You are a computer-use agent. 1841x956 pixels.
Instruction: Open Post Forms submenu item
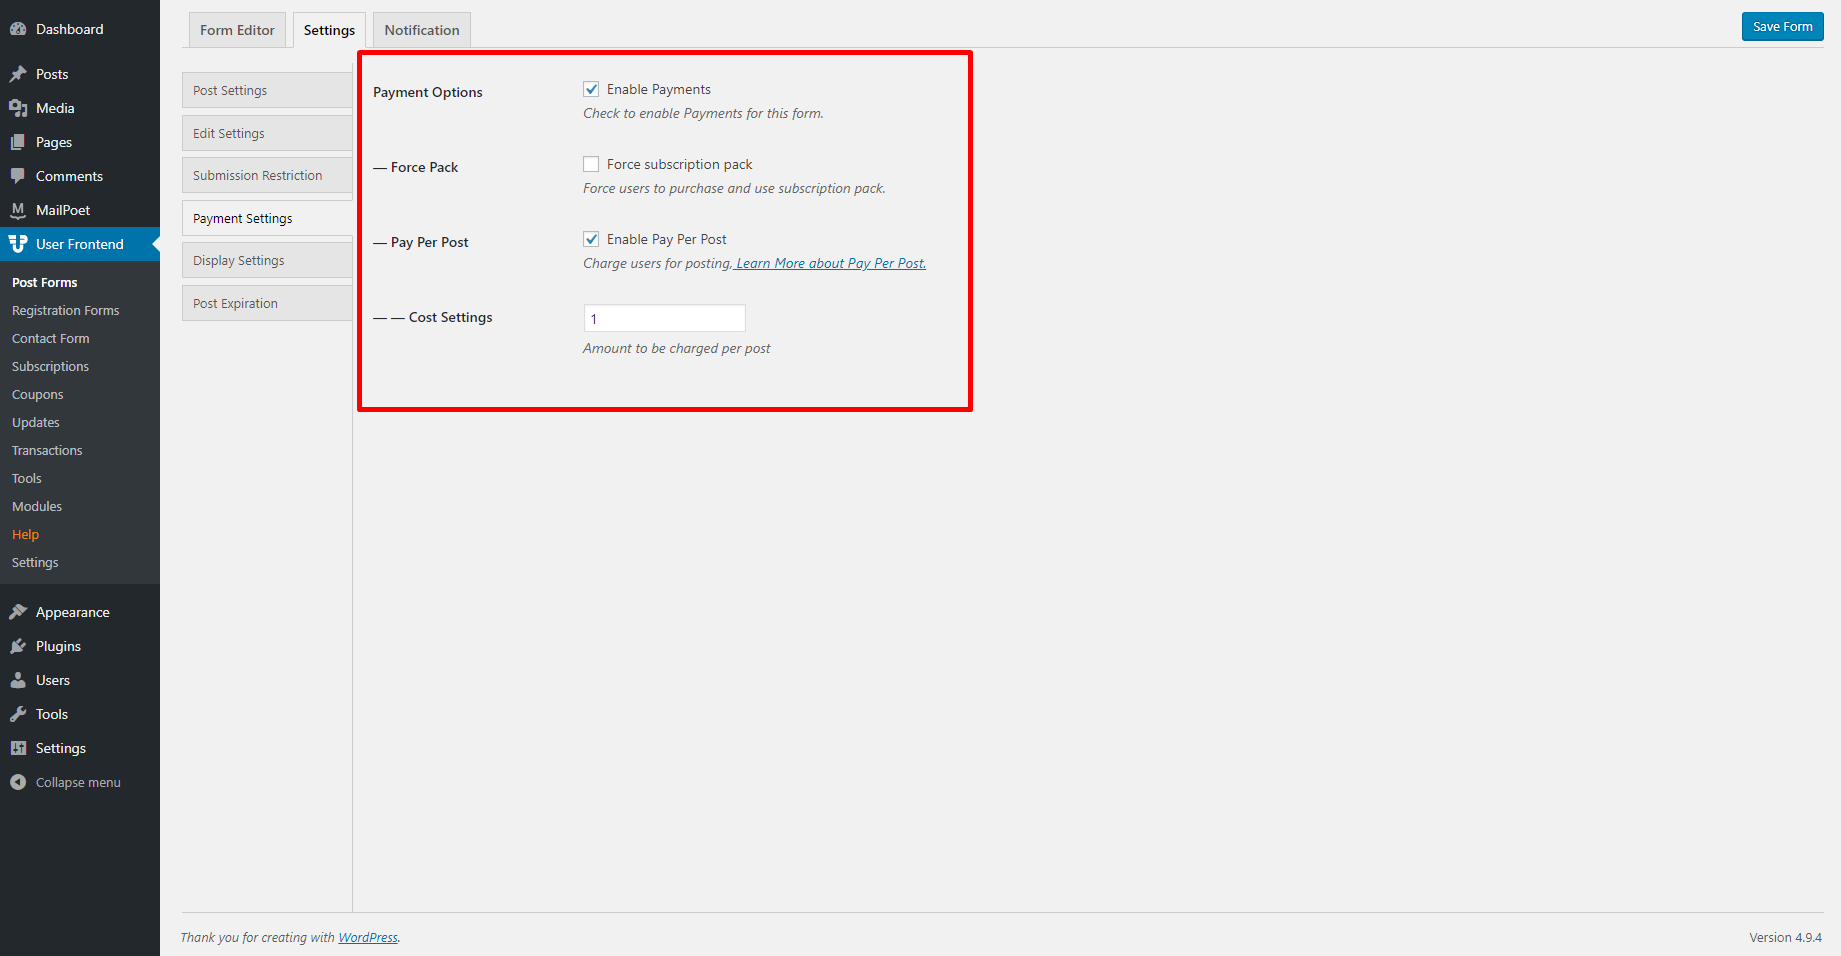[x=45, y=282]
